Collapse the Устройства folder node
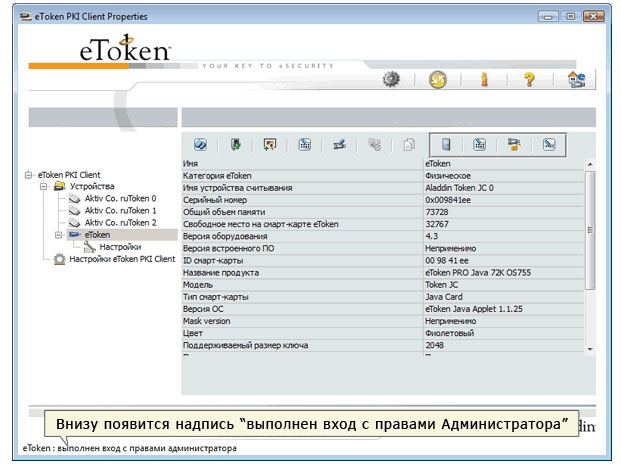Viewport: 621px width, 467px height. coord(44,186)
